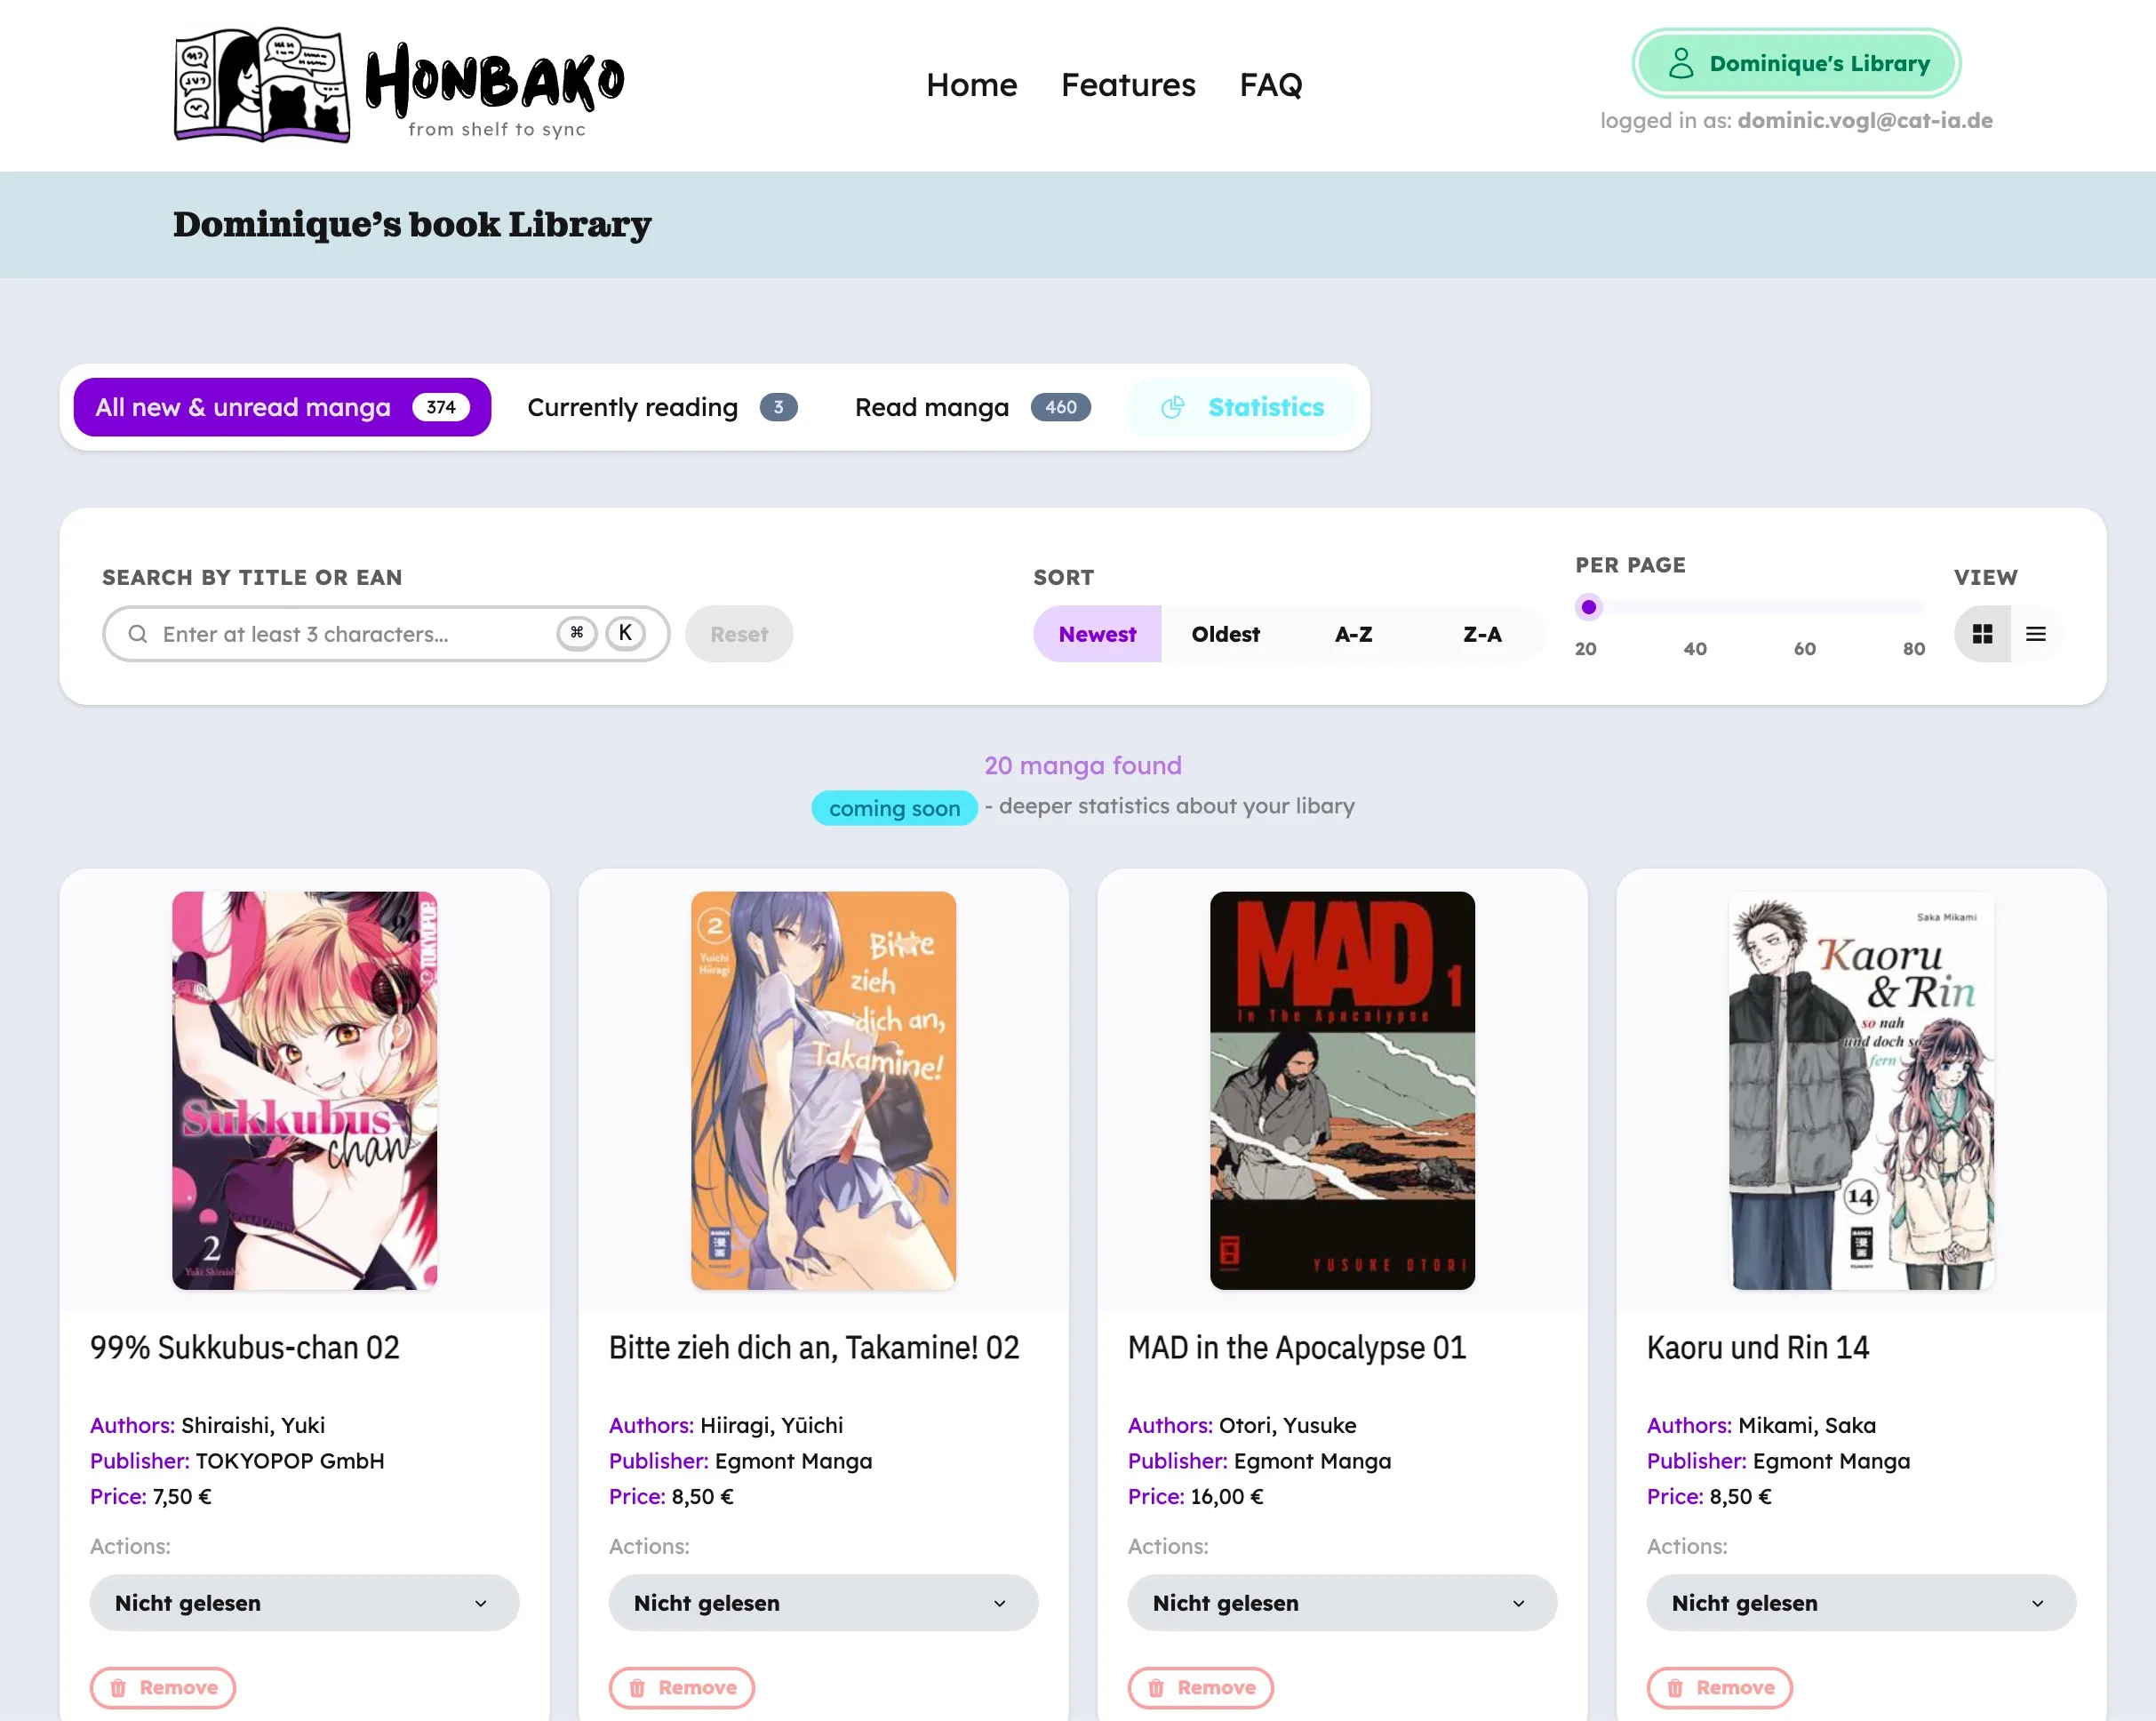Sort manga by Oldest
The image size is (2156, 1721).
point(1225,634)
